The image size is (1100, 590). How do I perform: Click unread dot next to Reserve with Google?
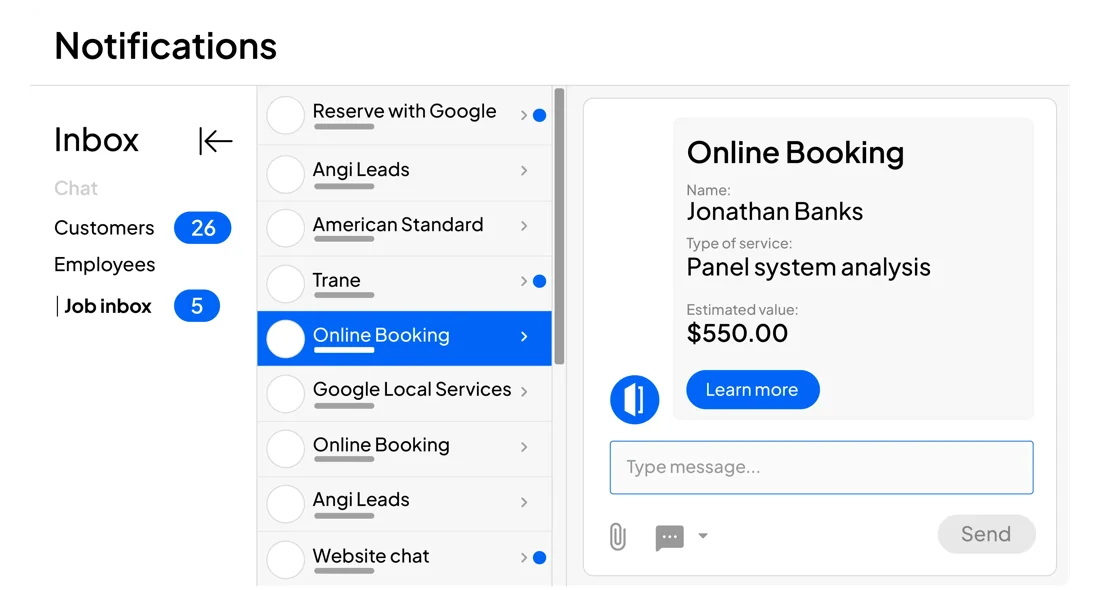coord(540,115)
